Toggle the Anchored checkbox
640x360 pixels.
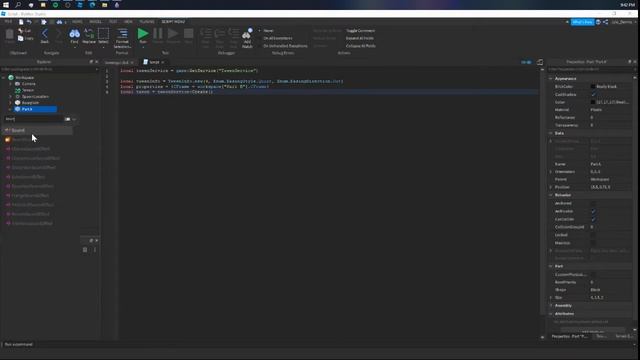pyautogui.click(x=593, y=203)
